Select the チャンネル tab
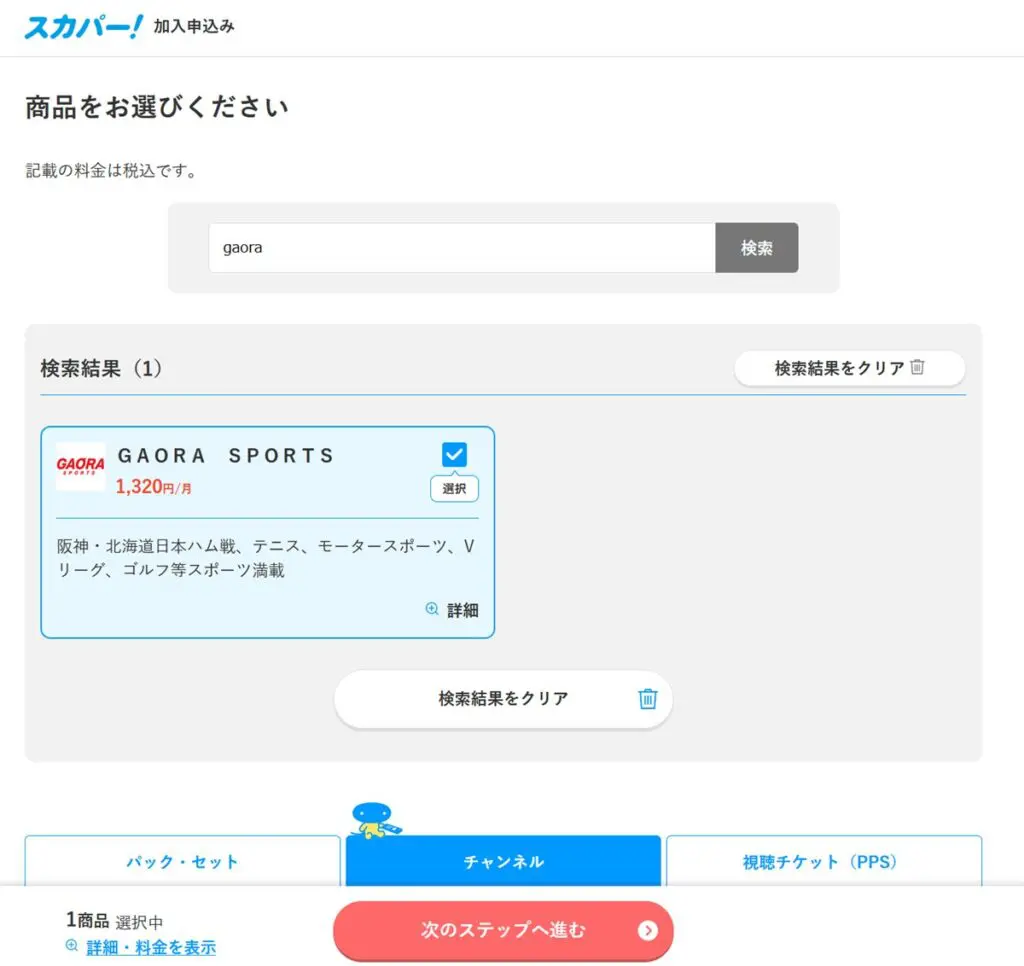Viewport: 1024px width, 966px height. pos(503,861)
